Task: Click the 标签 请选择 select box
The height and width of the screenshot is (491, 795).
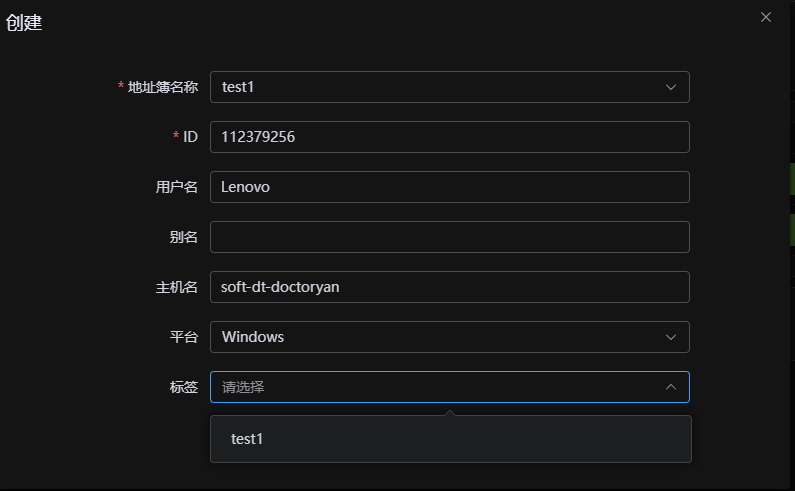Action: [440, 387]
